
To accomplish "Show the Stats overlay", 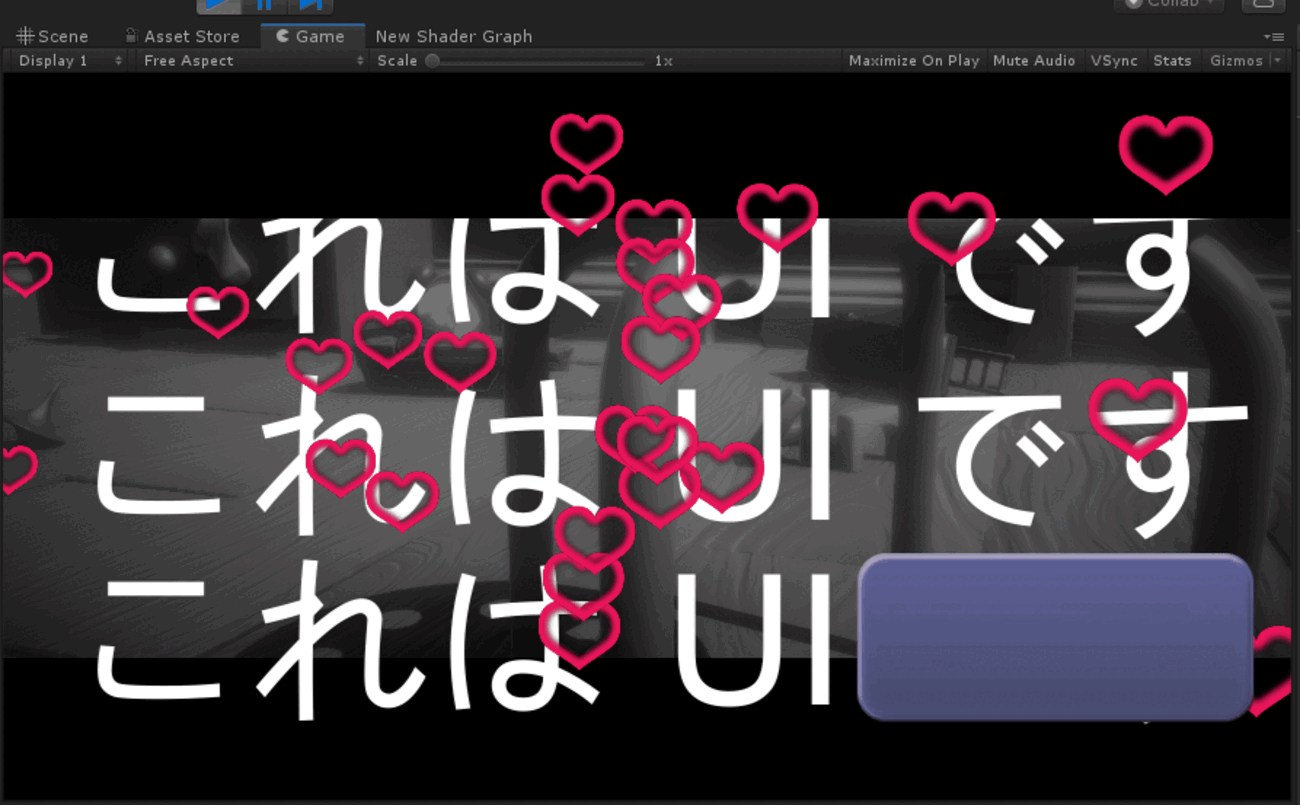I will (1172, 61).
